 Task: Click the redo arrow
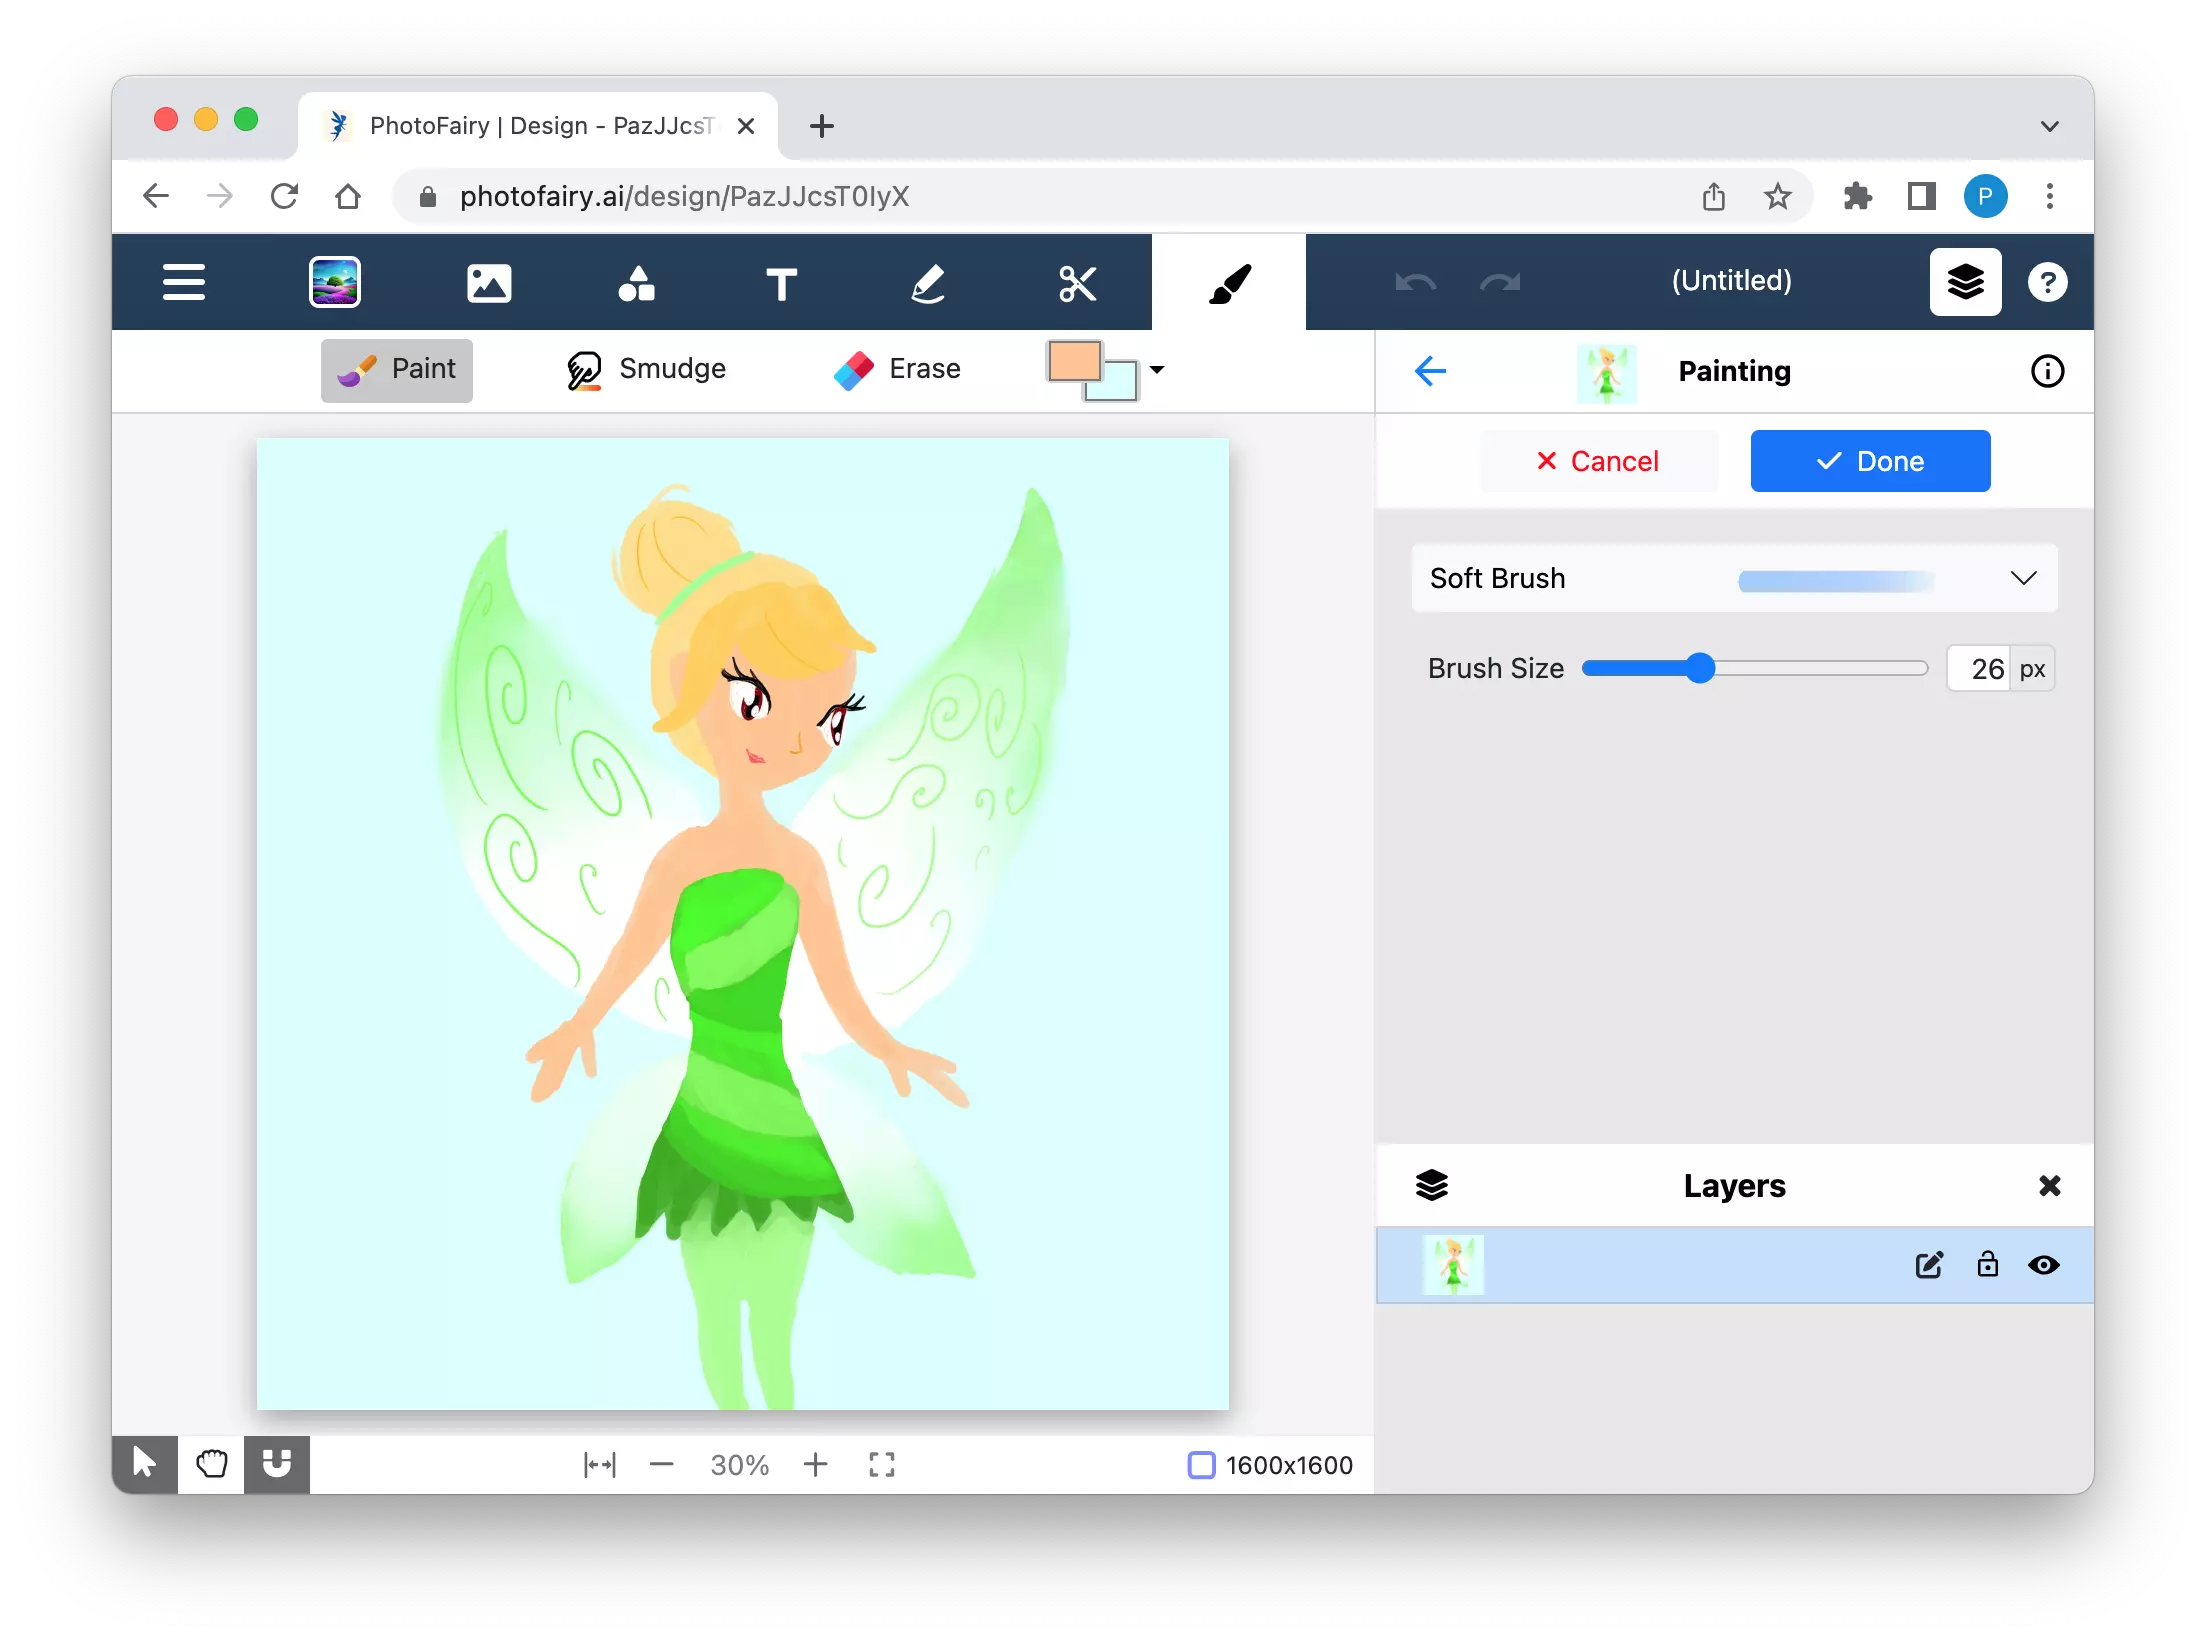(x=1499, y=282)
